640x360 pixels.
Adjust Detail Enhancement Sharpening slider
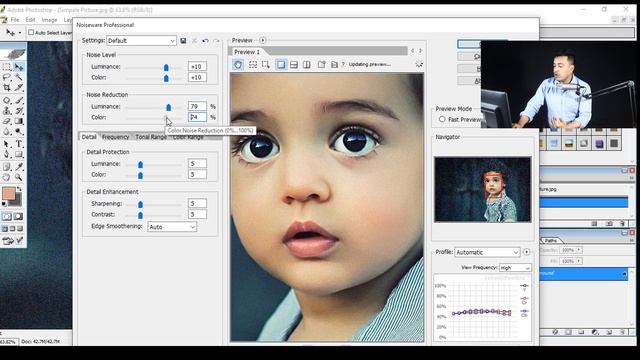pyautogui.click(x=140, y=204)
